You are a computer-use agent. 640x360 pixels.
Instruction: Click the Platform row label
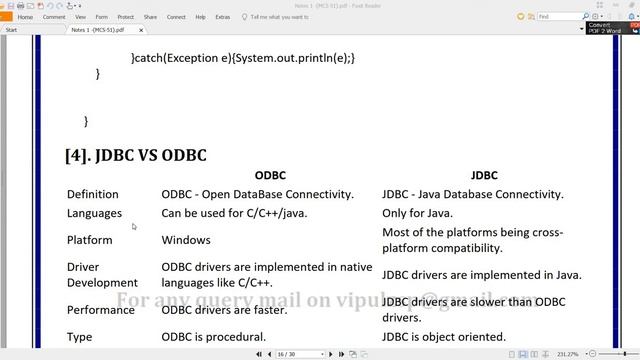(89, 240)
